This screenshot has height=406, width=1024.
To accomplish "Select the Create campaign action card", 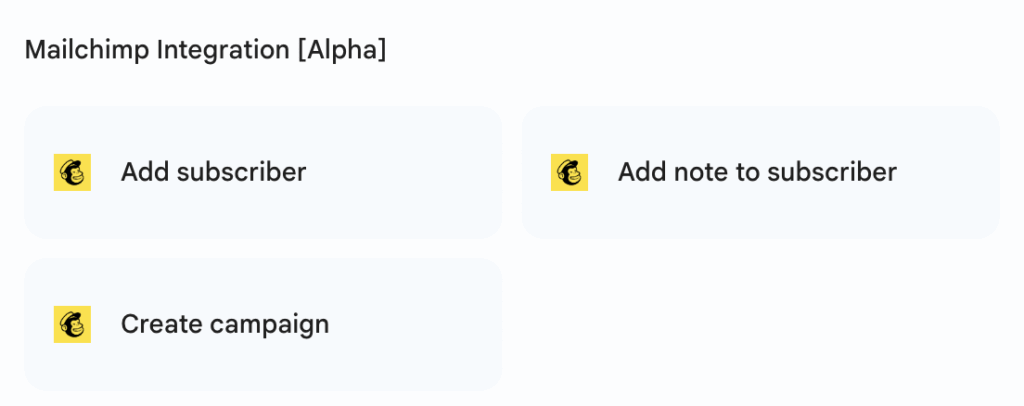I will [262, 324].
